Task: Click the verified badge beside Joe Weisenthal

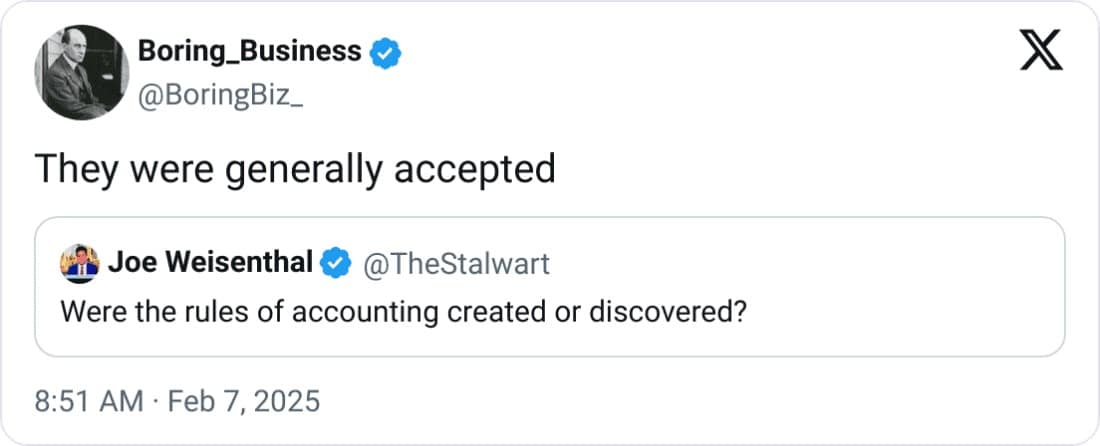Action: pyautogui.click(x=335, y=263)
